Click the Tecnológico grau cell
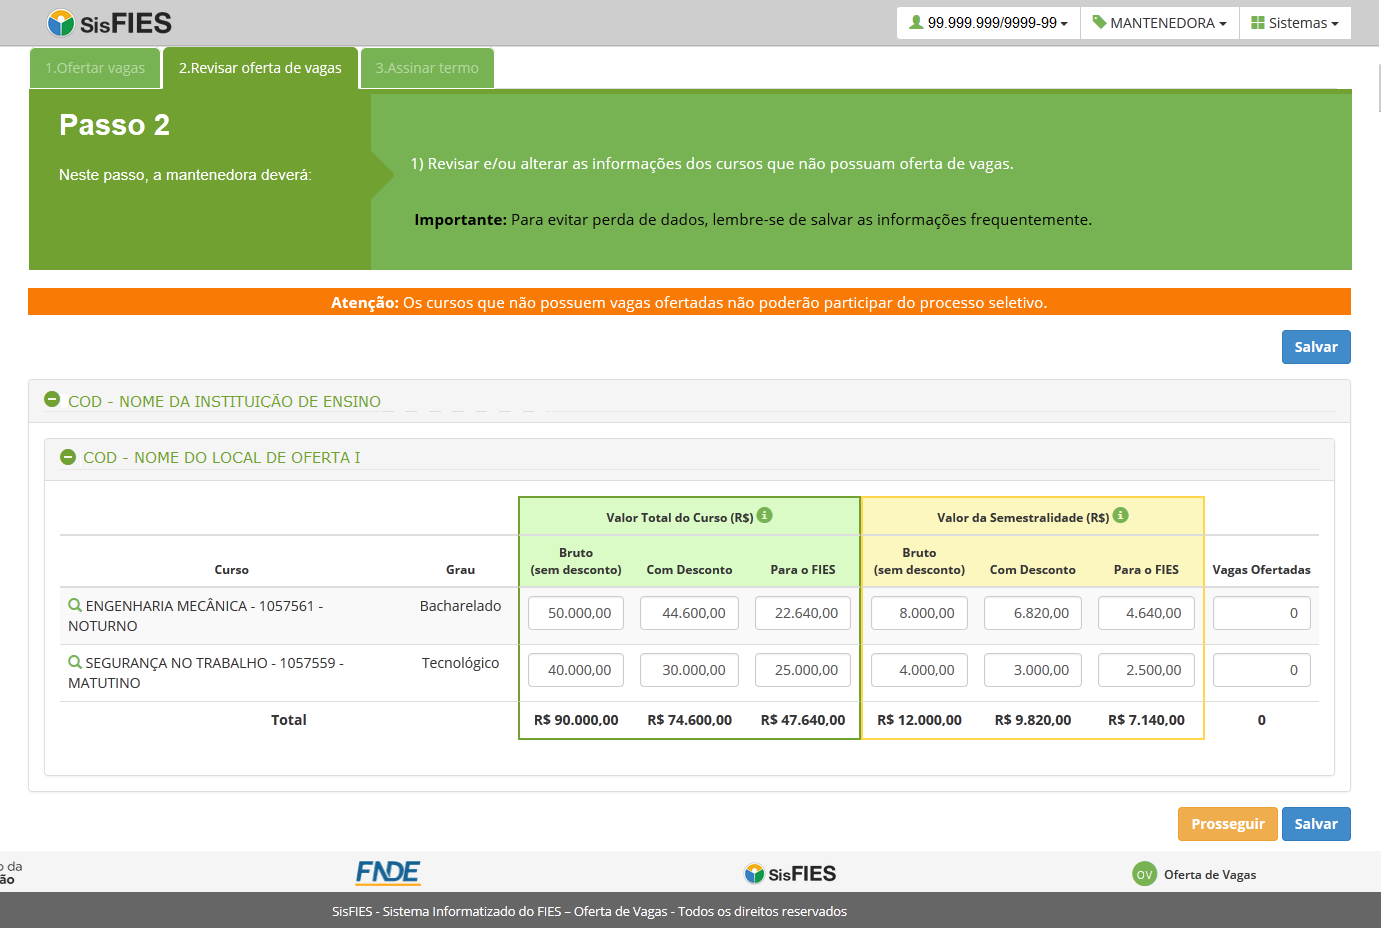1381x928 pixels. point(460,663)
